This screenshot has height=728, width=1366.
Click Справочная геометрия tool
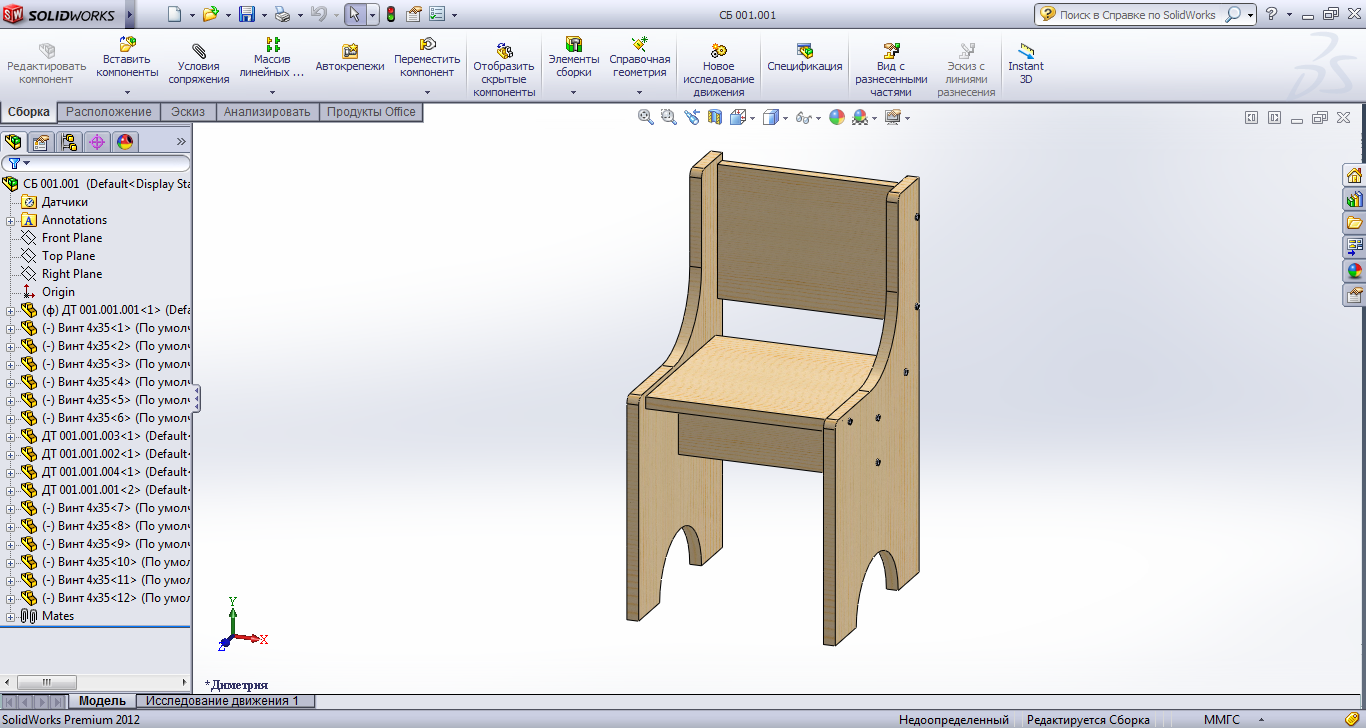[x=640, y=58]
